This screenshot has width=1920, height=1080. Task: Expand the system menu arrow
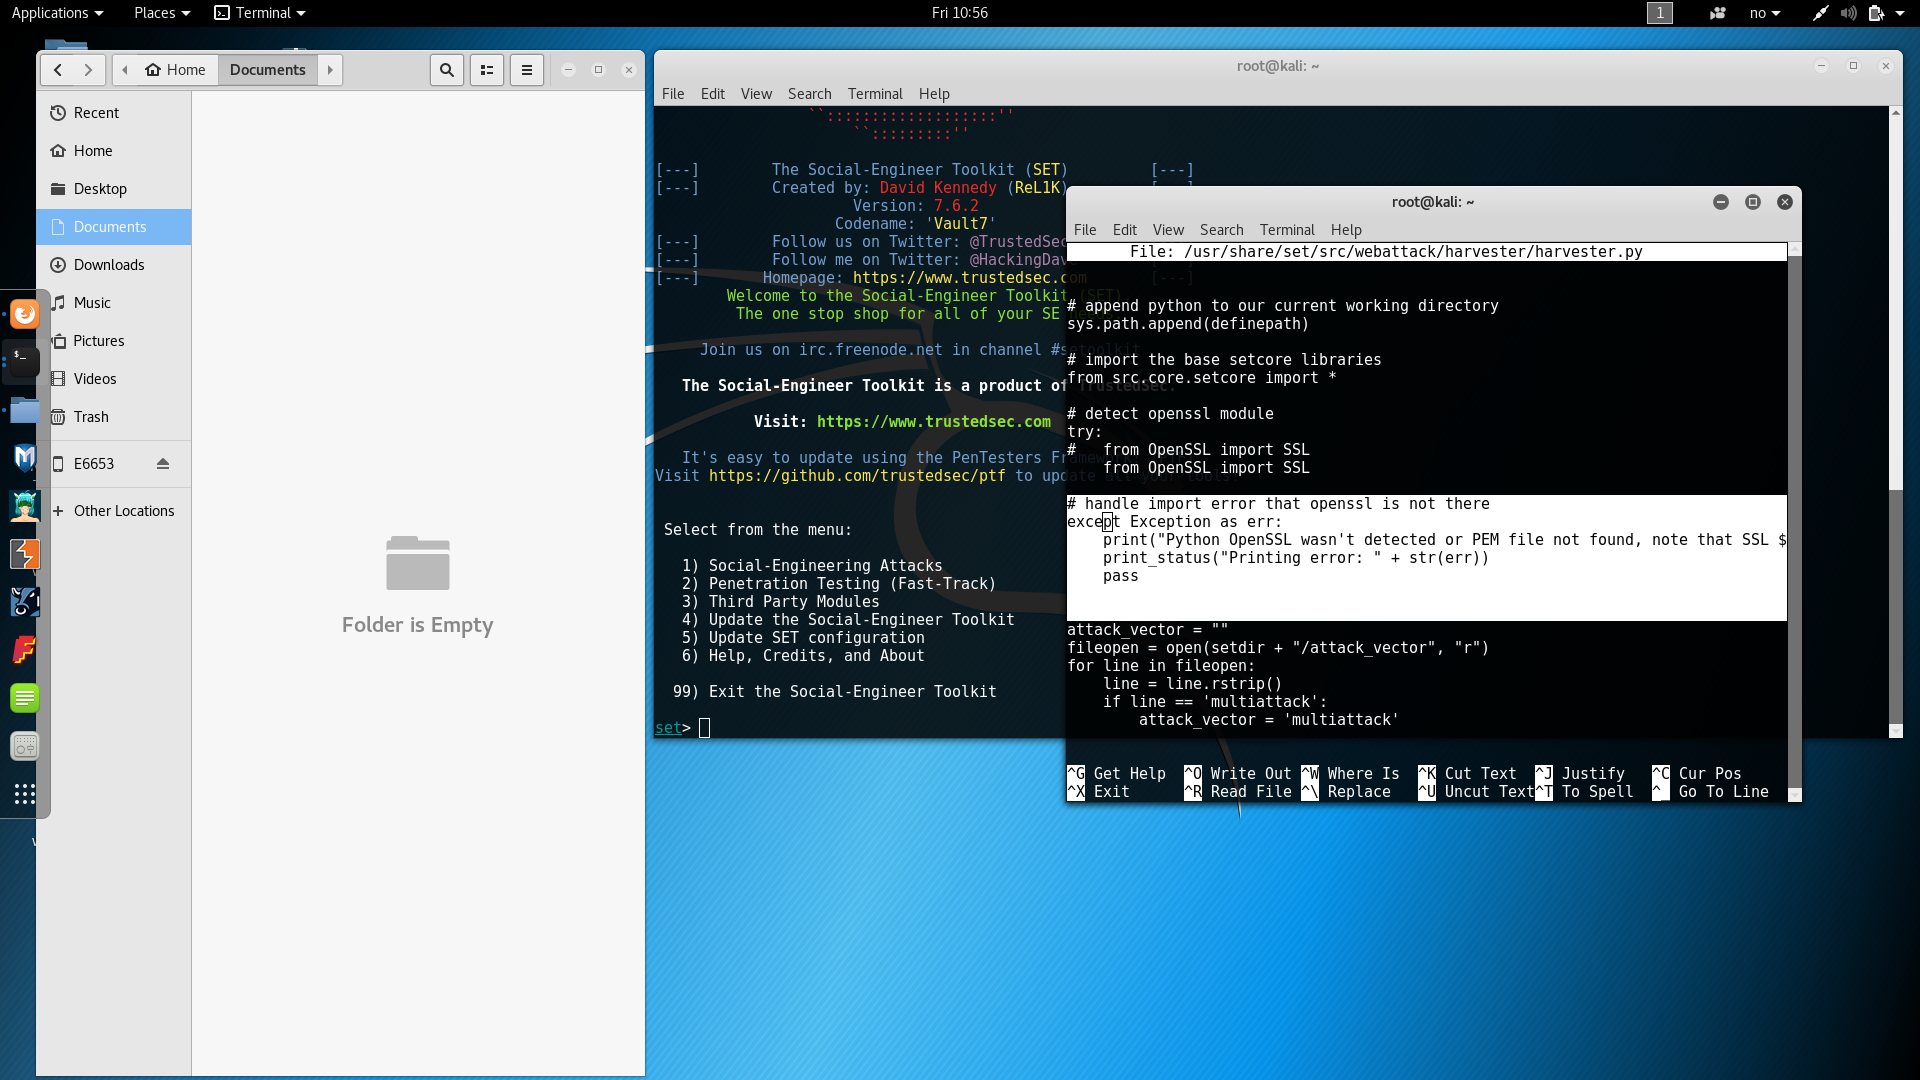pos(1899,13)
